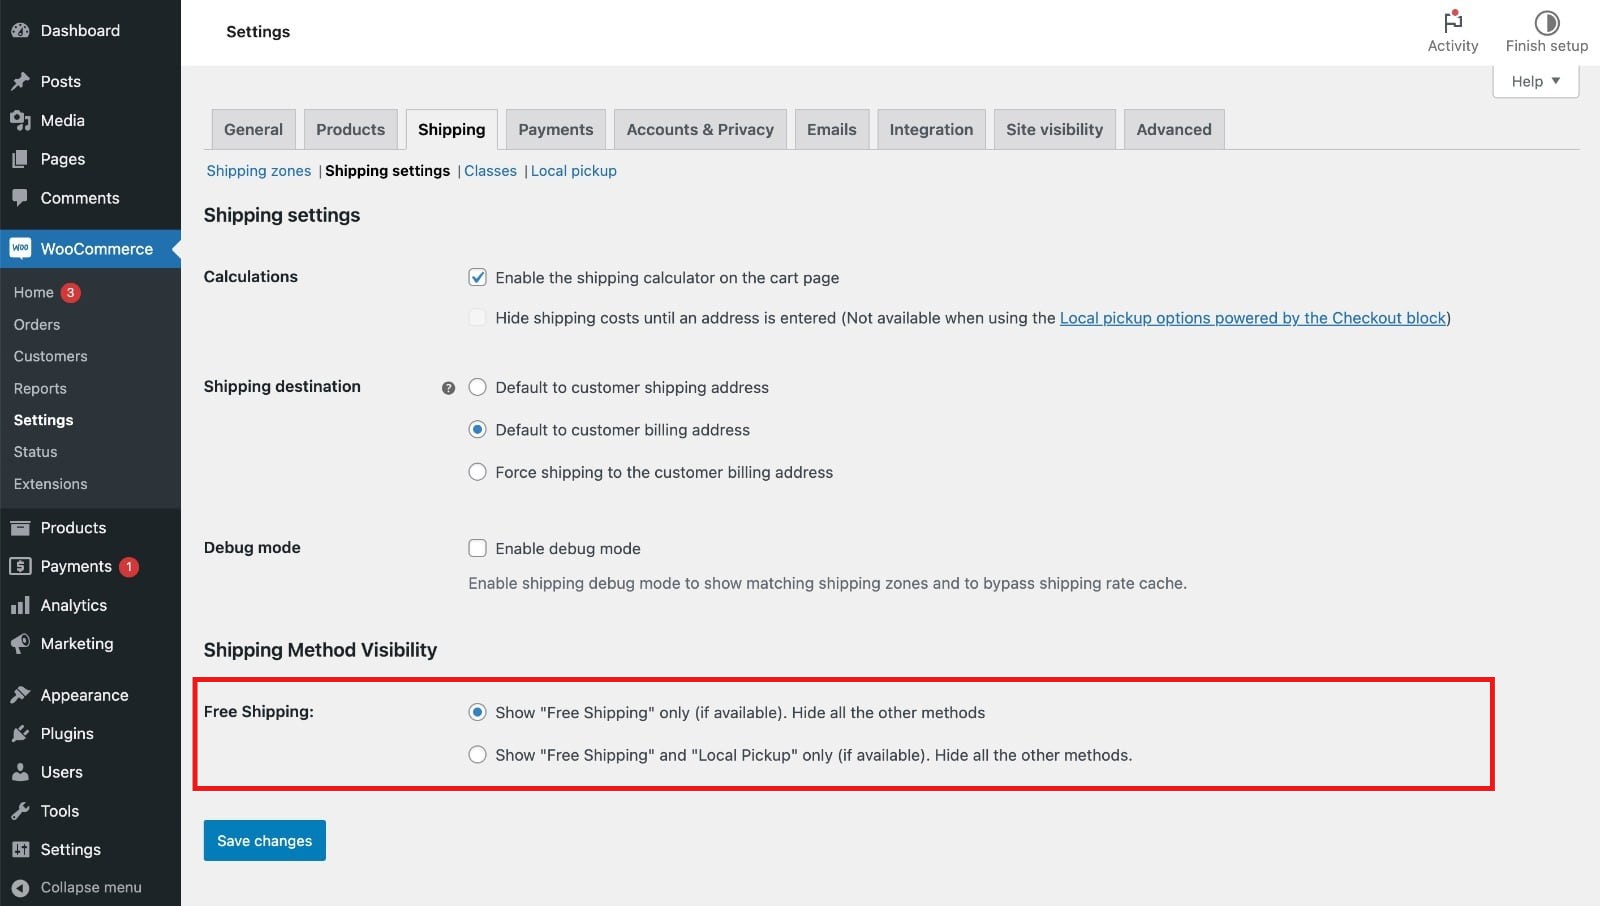Open the Site visibility tab
1600x906 pixels.
pos(1054,129)
